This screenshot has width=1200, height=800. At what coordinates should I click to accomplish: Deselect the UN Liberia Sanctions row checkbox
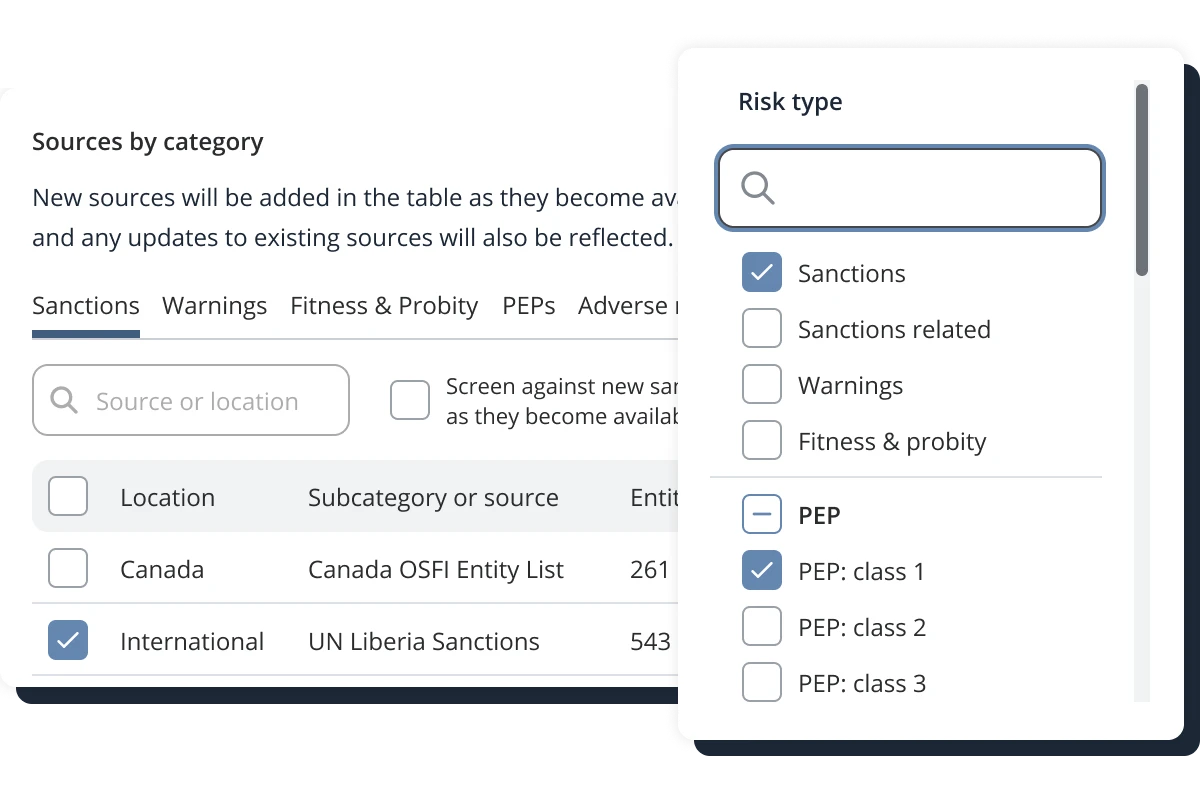(68, 640)
